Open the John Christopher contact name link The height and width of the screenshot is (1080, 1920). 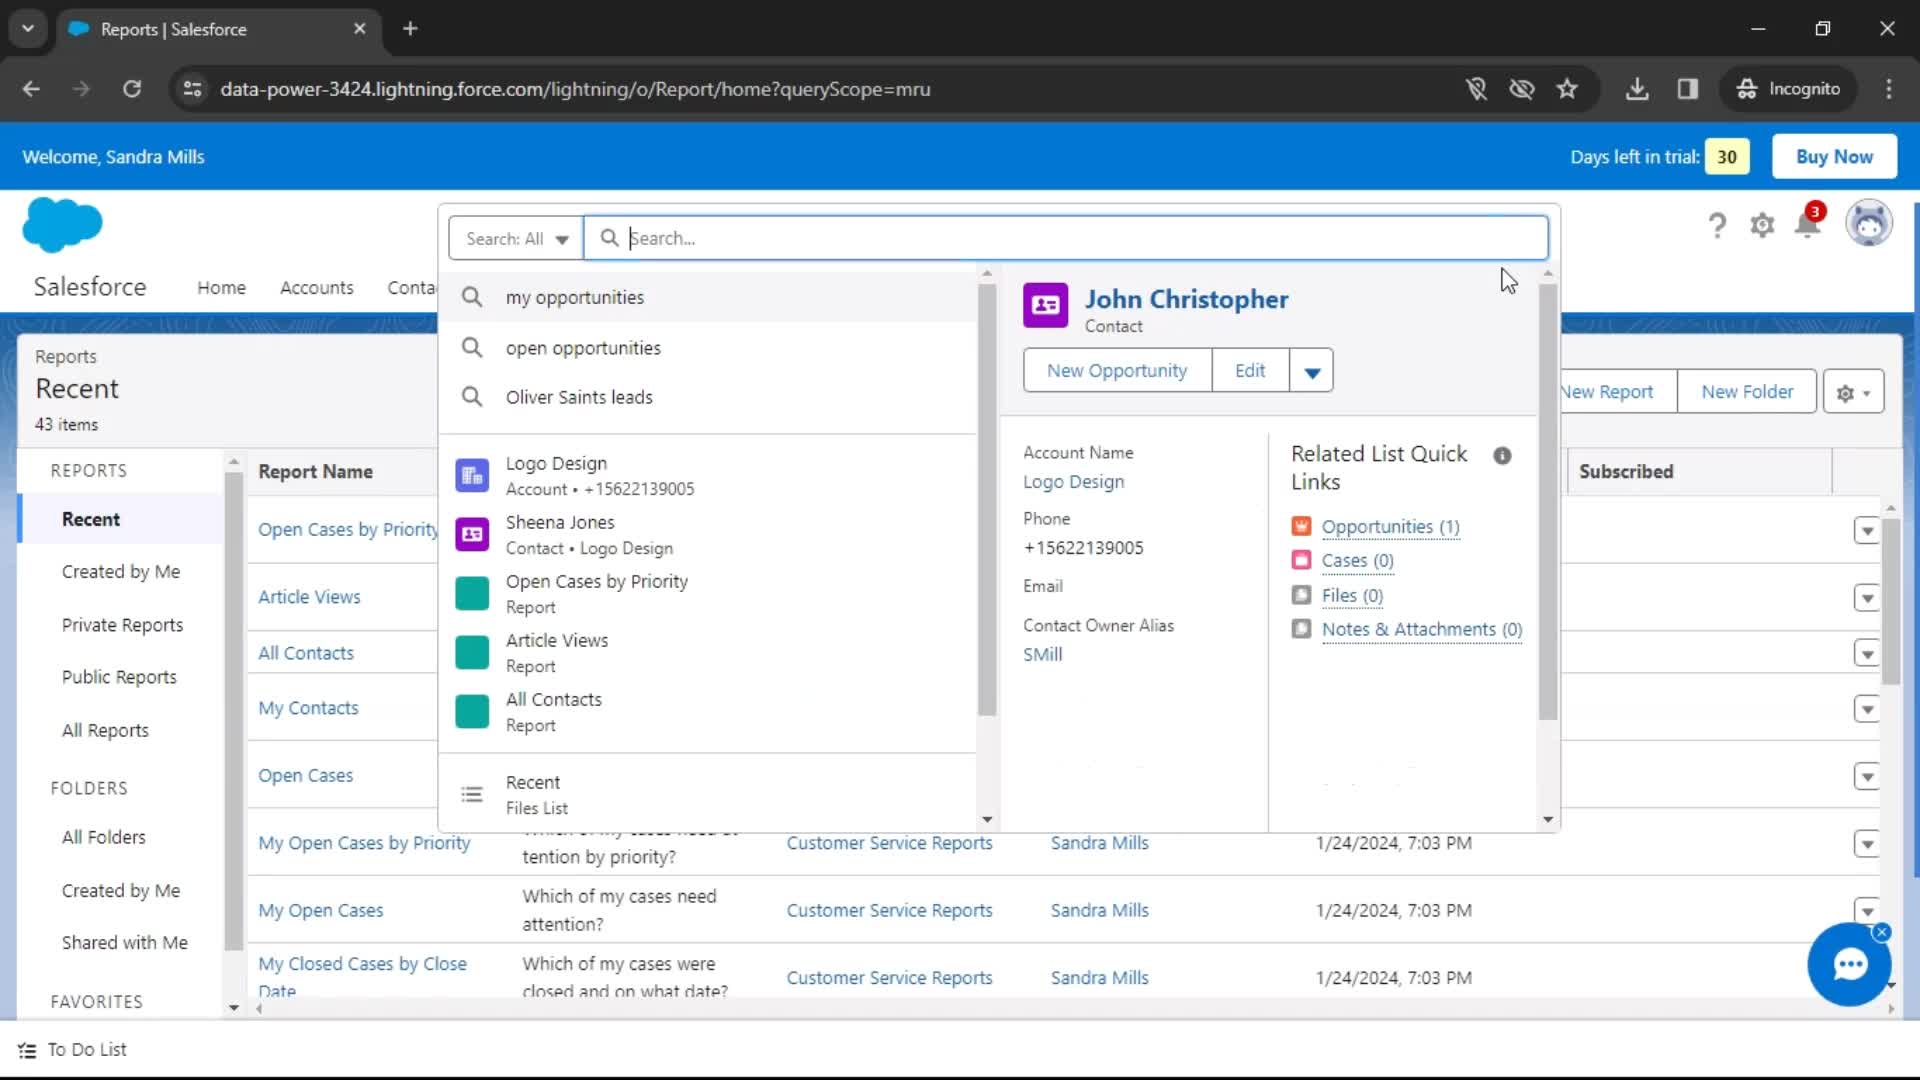1187,299
